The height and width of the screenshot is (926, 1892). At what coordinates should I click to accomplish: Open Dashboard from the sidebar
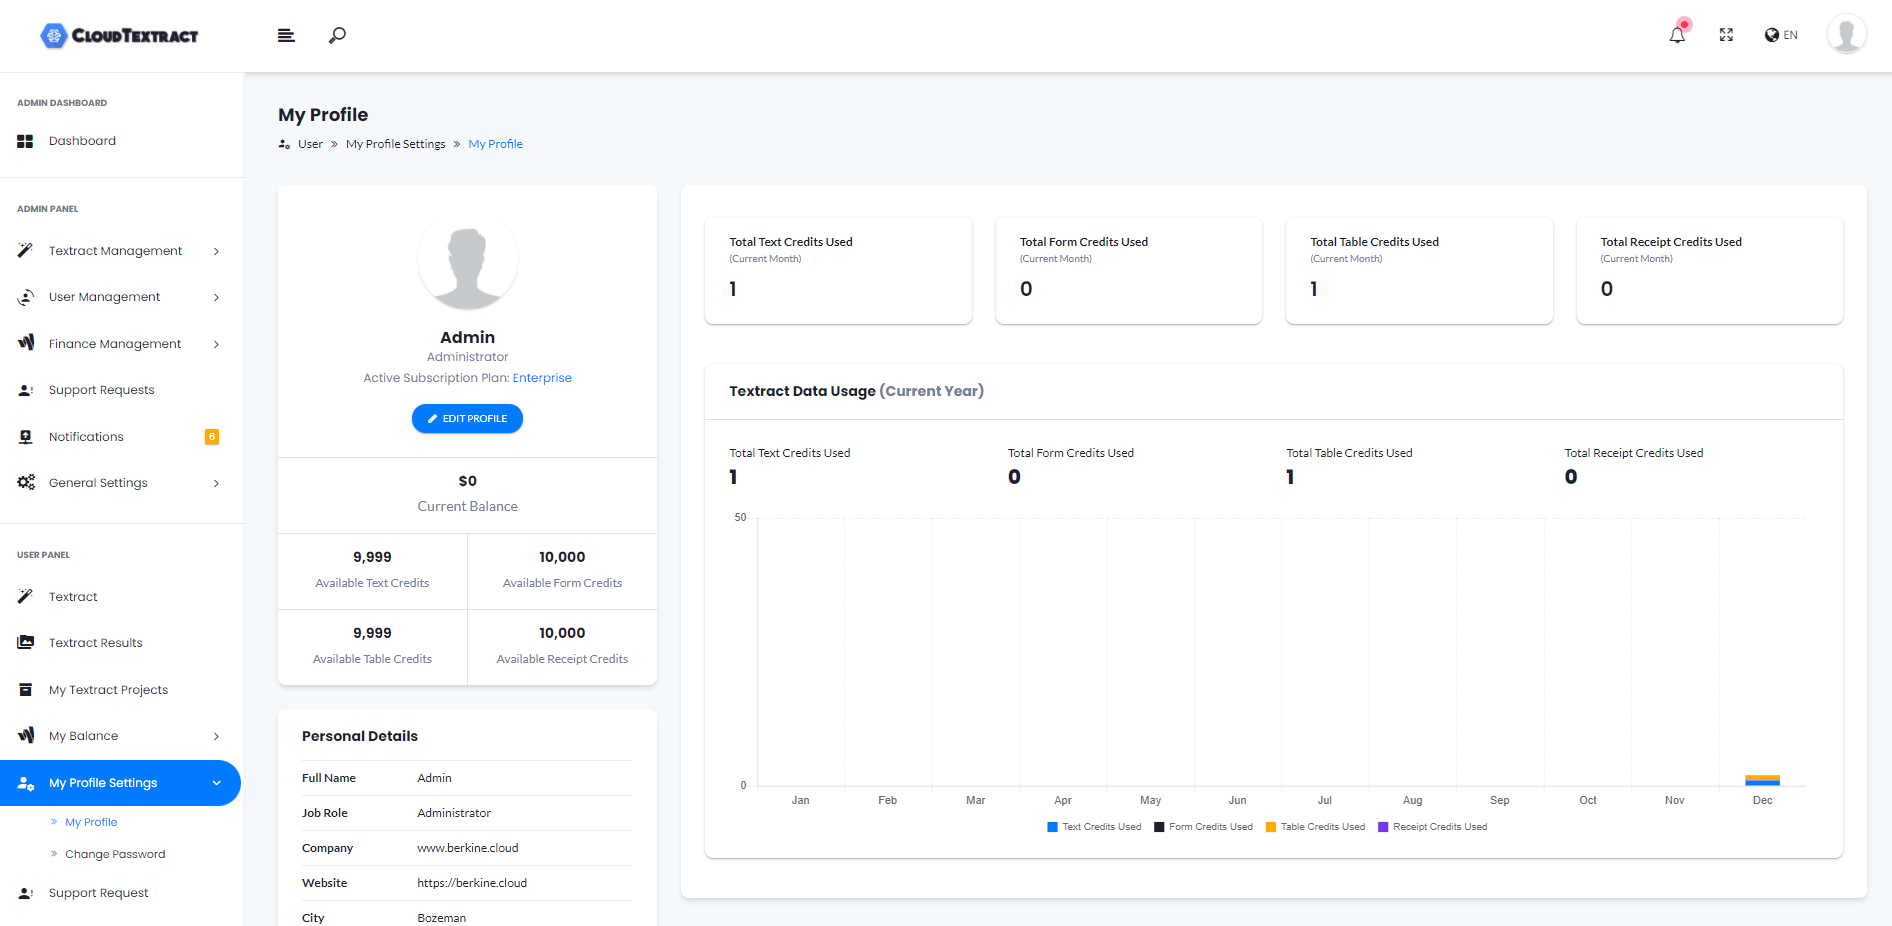[x=82, y=141]
